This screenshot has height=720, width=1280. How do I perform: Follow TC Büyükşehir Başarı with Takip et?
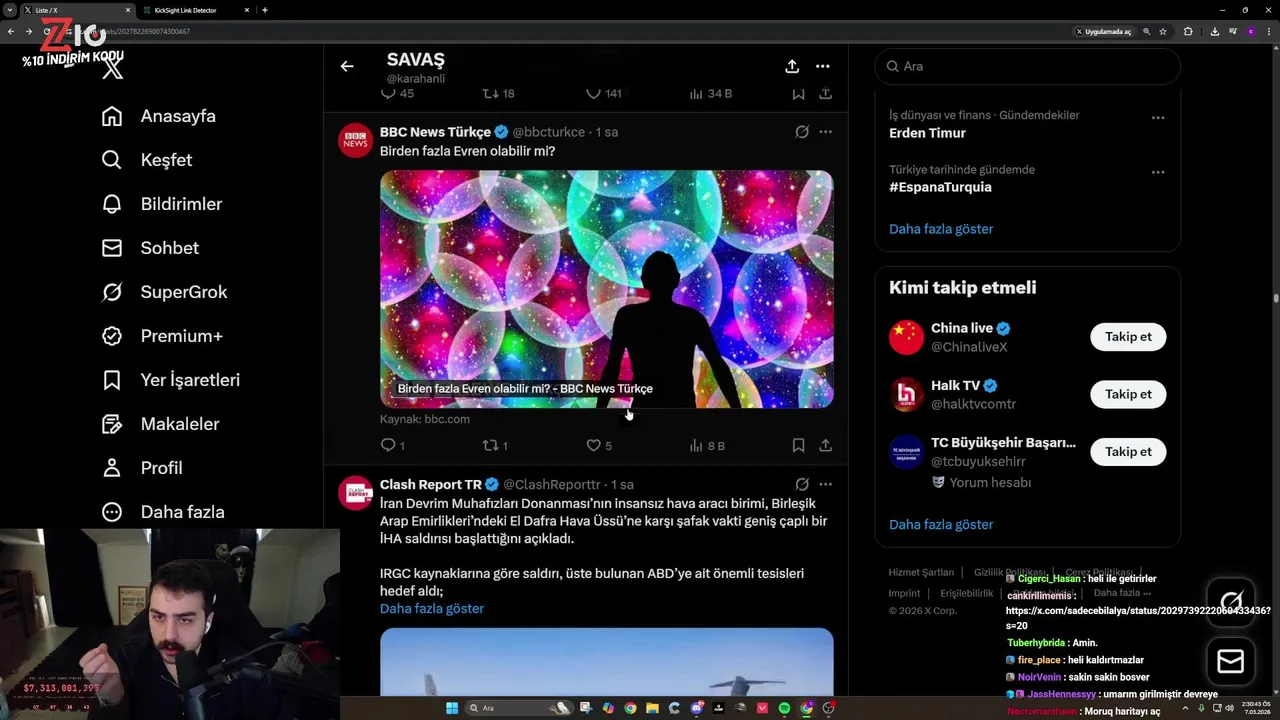(1128, 452)
